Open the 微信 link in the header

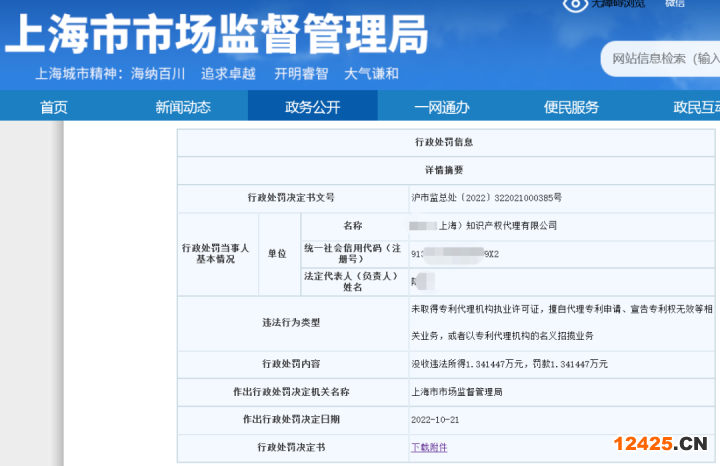pyautogui.click(x=675, y=4)
